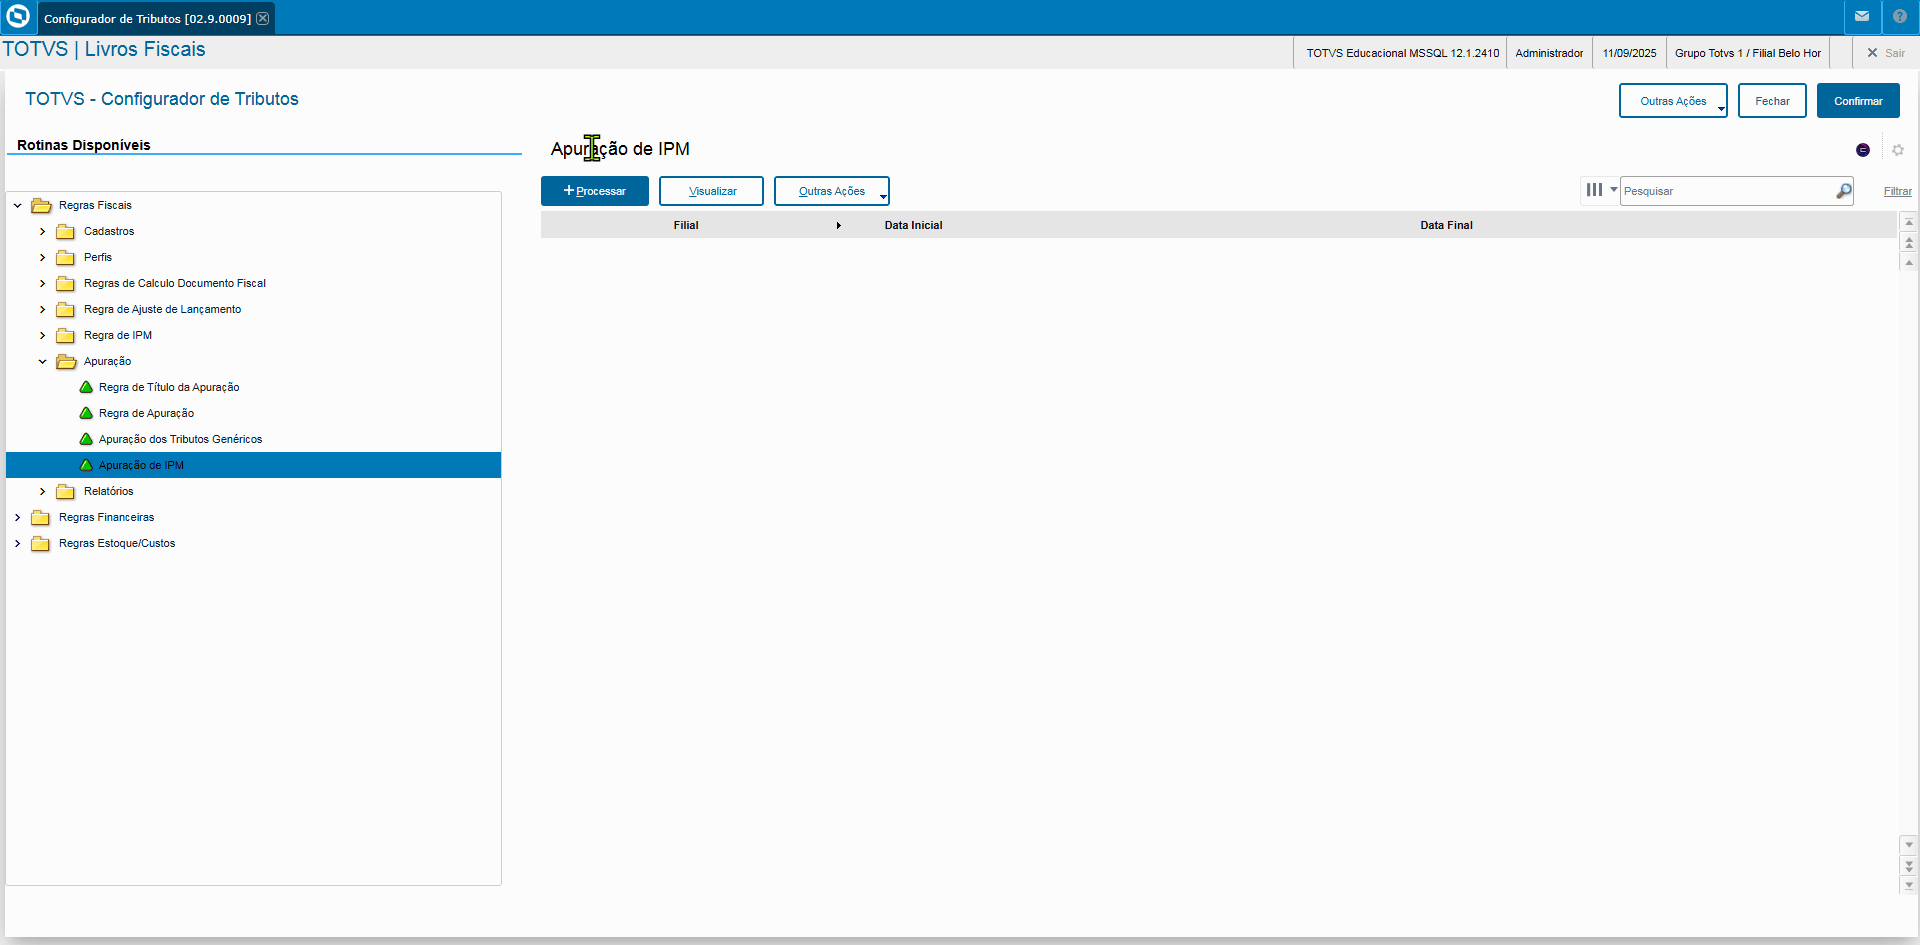Viewport: 1920px width, 945px height.
Task: Click the Sair button
Action: 1886,53
